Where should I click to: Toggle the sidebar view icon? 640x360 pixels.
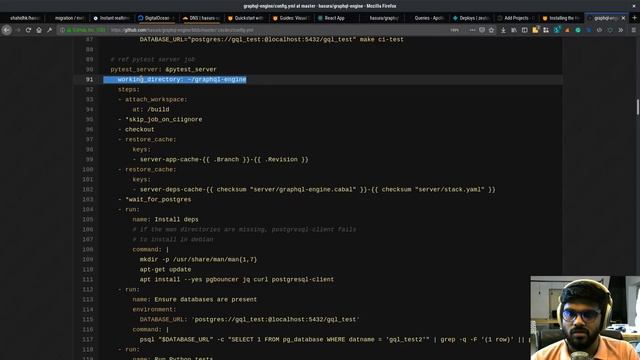[524, 30]
